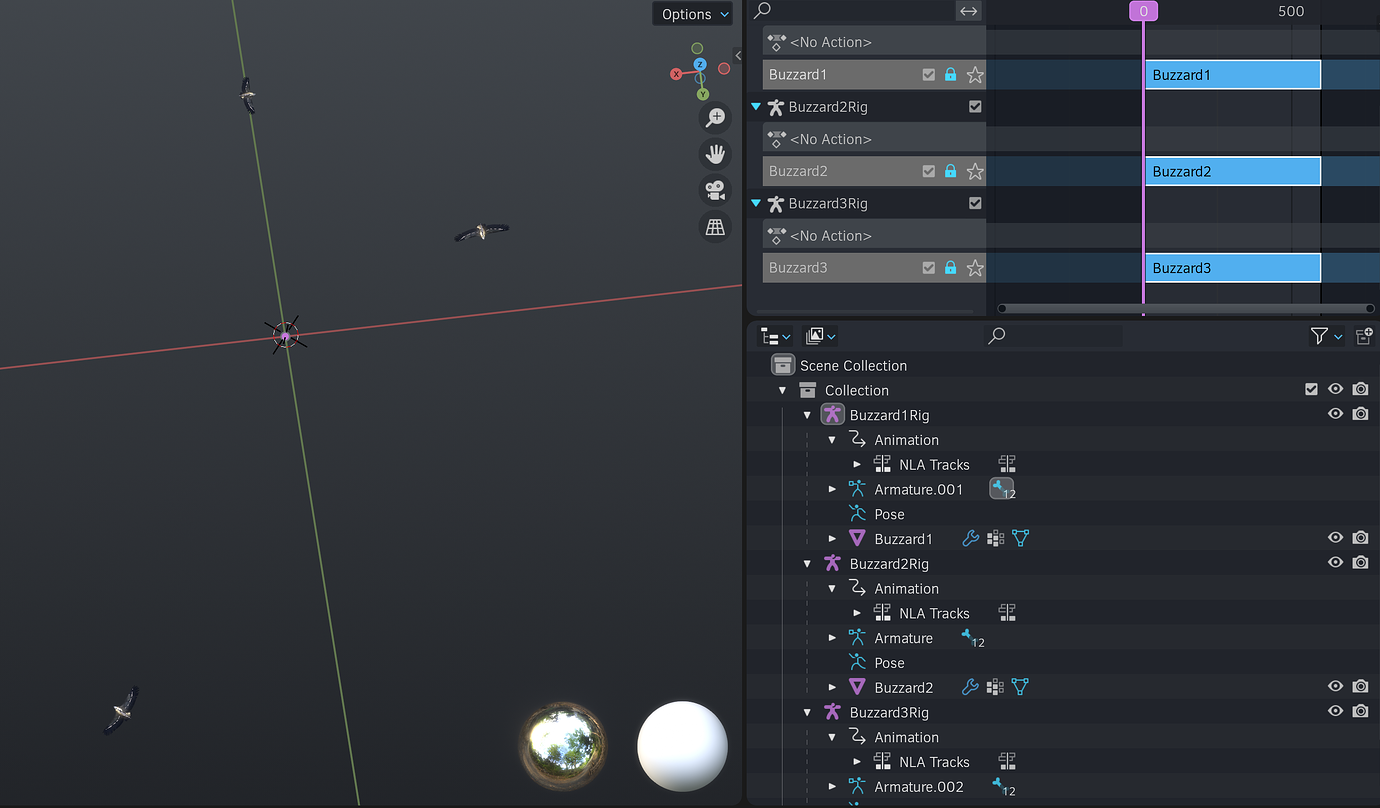Select Pose under Buzzard1Rig

click(x=889, y=514)
